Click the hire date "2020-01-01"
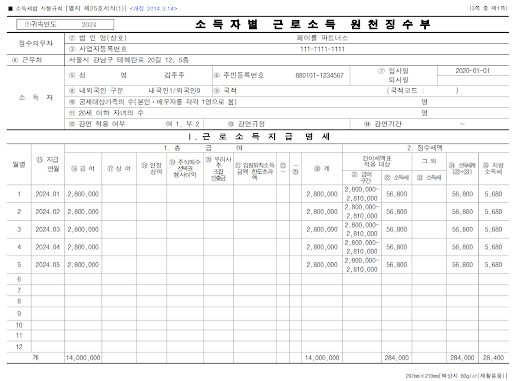512x381 pixels. pyautogui.click(x=472, y=71)
